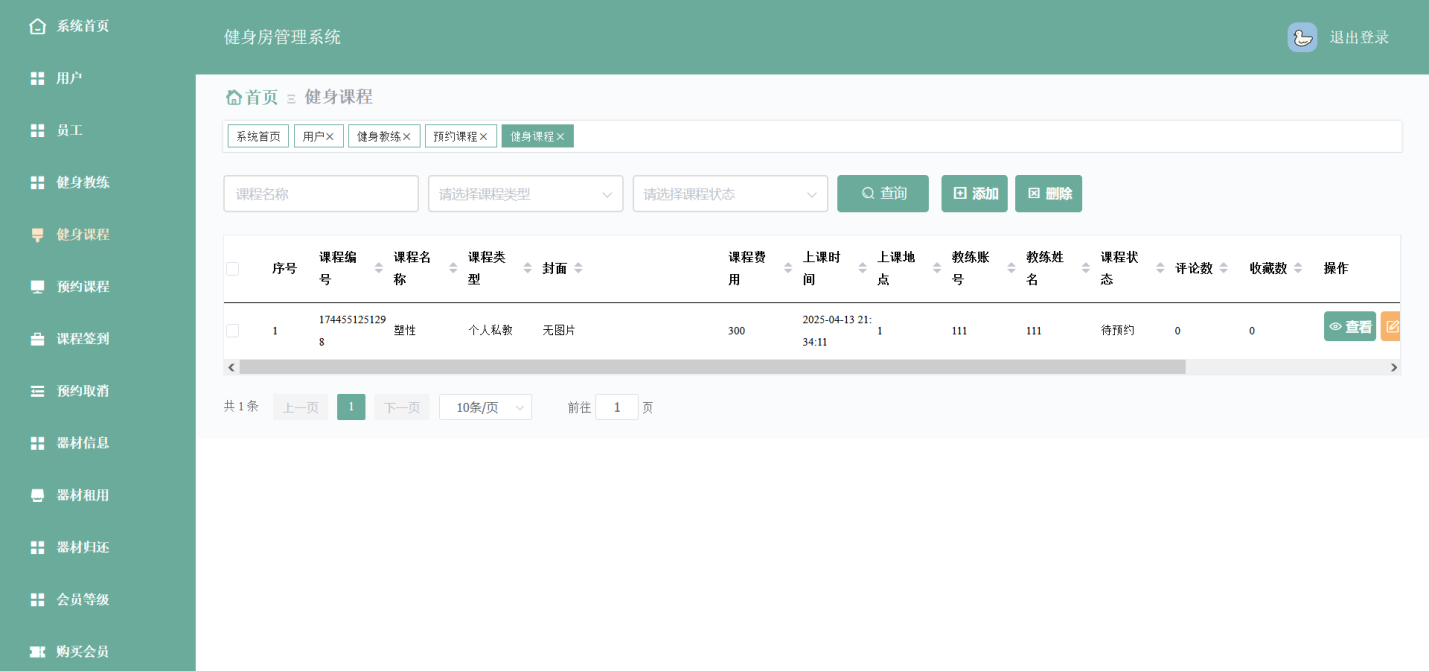Click the 健身课程 trophy icon in sidebar
1429x671 pixels.
(x=37, y=235)
